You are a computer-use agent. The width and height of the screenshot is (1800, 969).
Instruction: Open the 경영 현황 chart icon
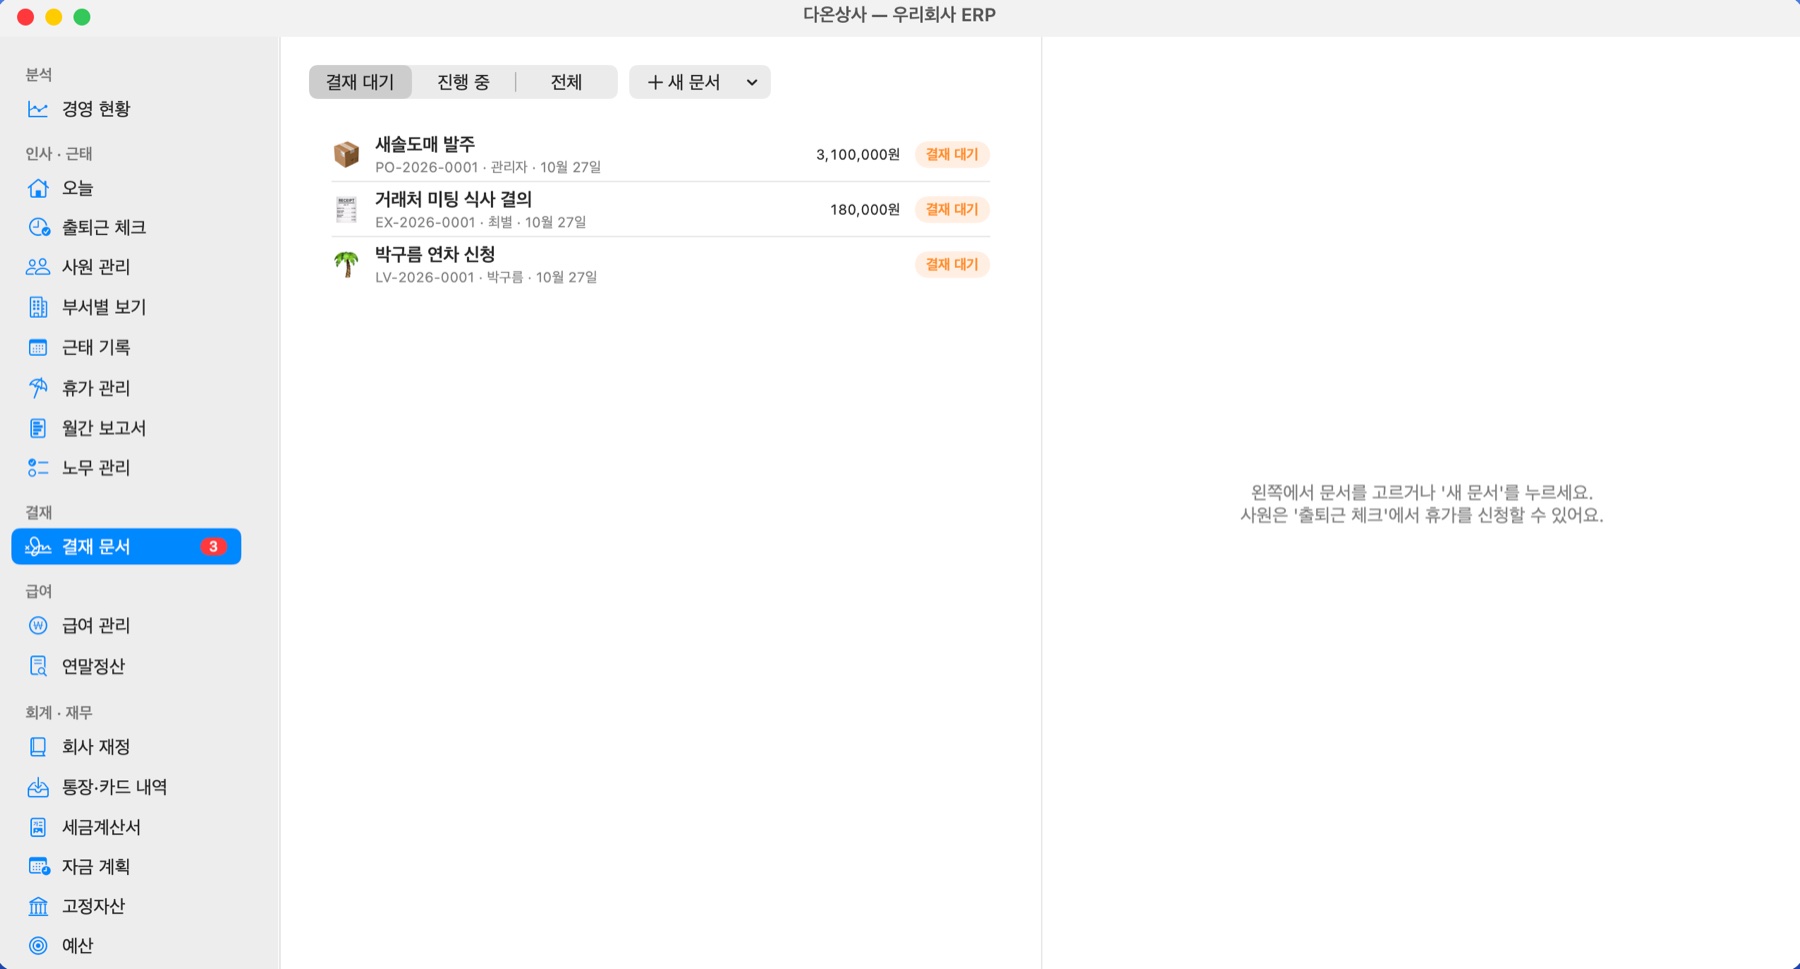click(38, 109)
